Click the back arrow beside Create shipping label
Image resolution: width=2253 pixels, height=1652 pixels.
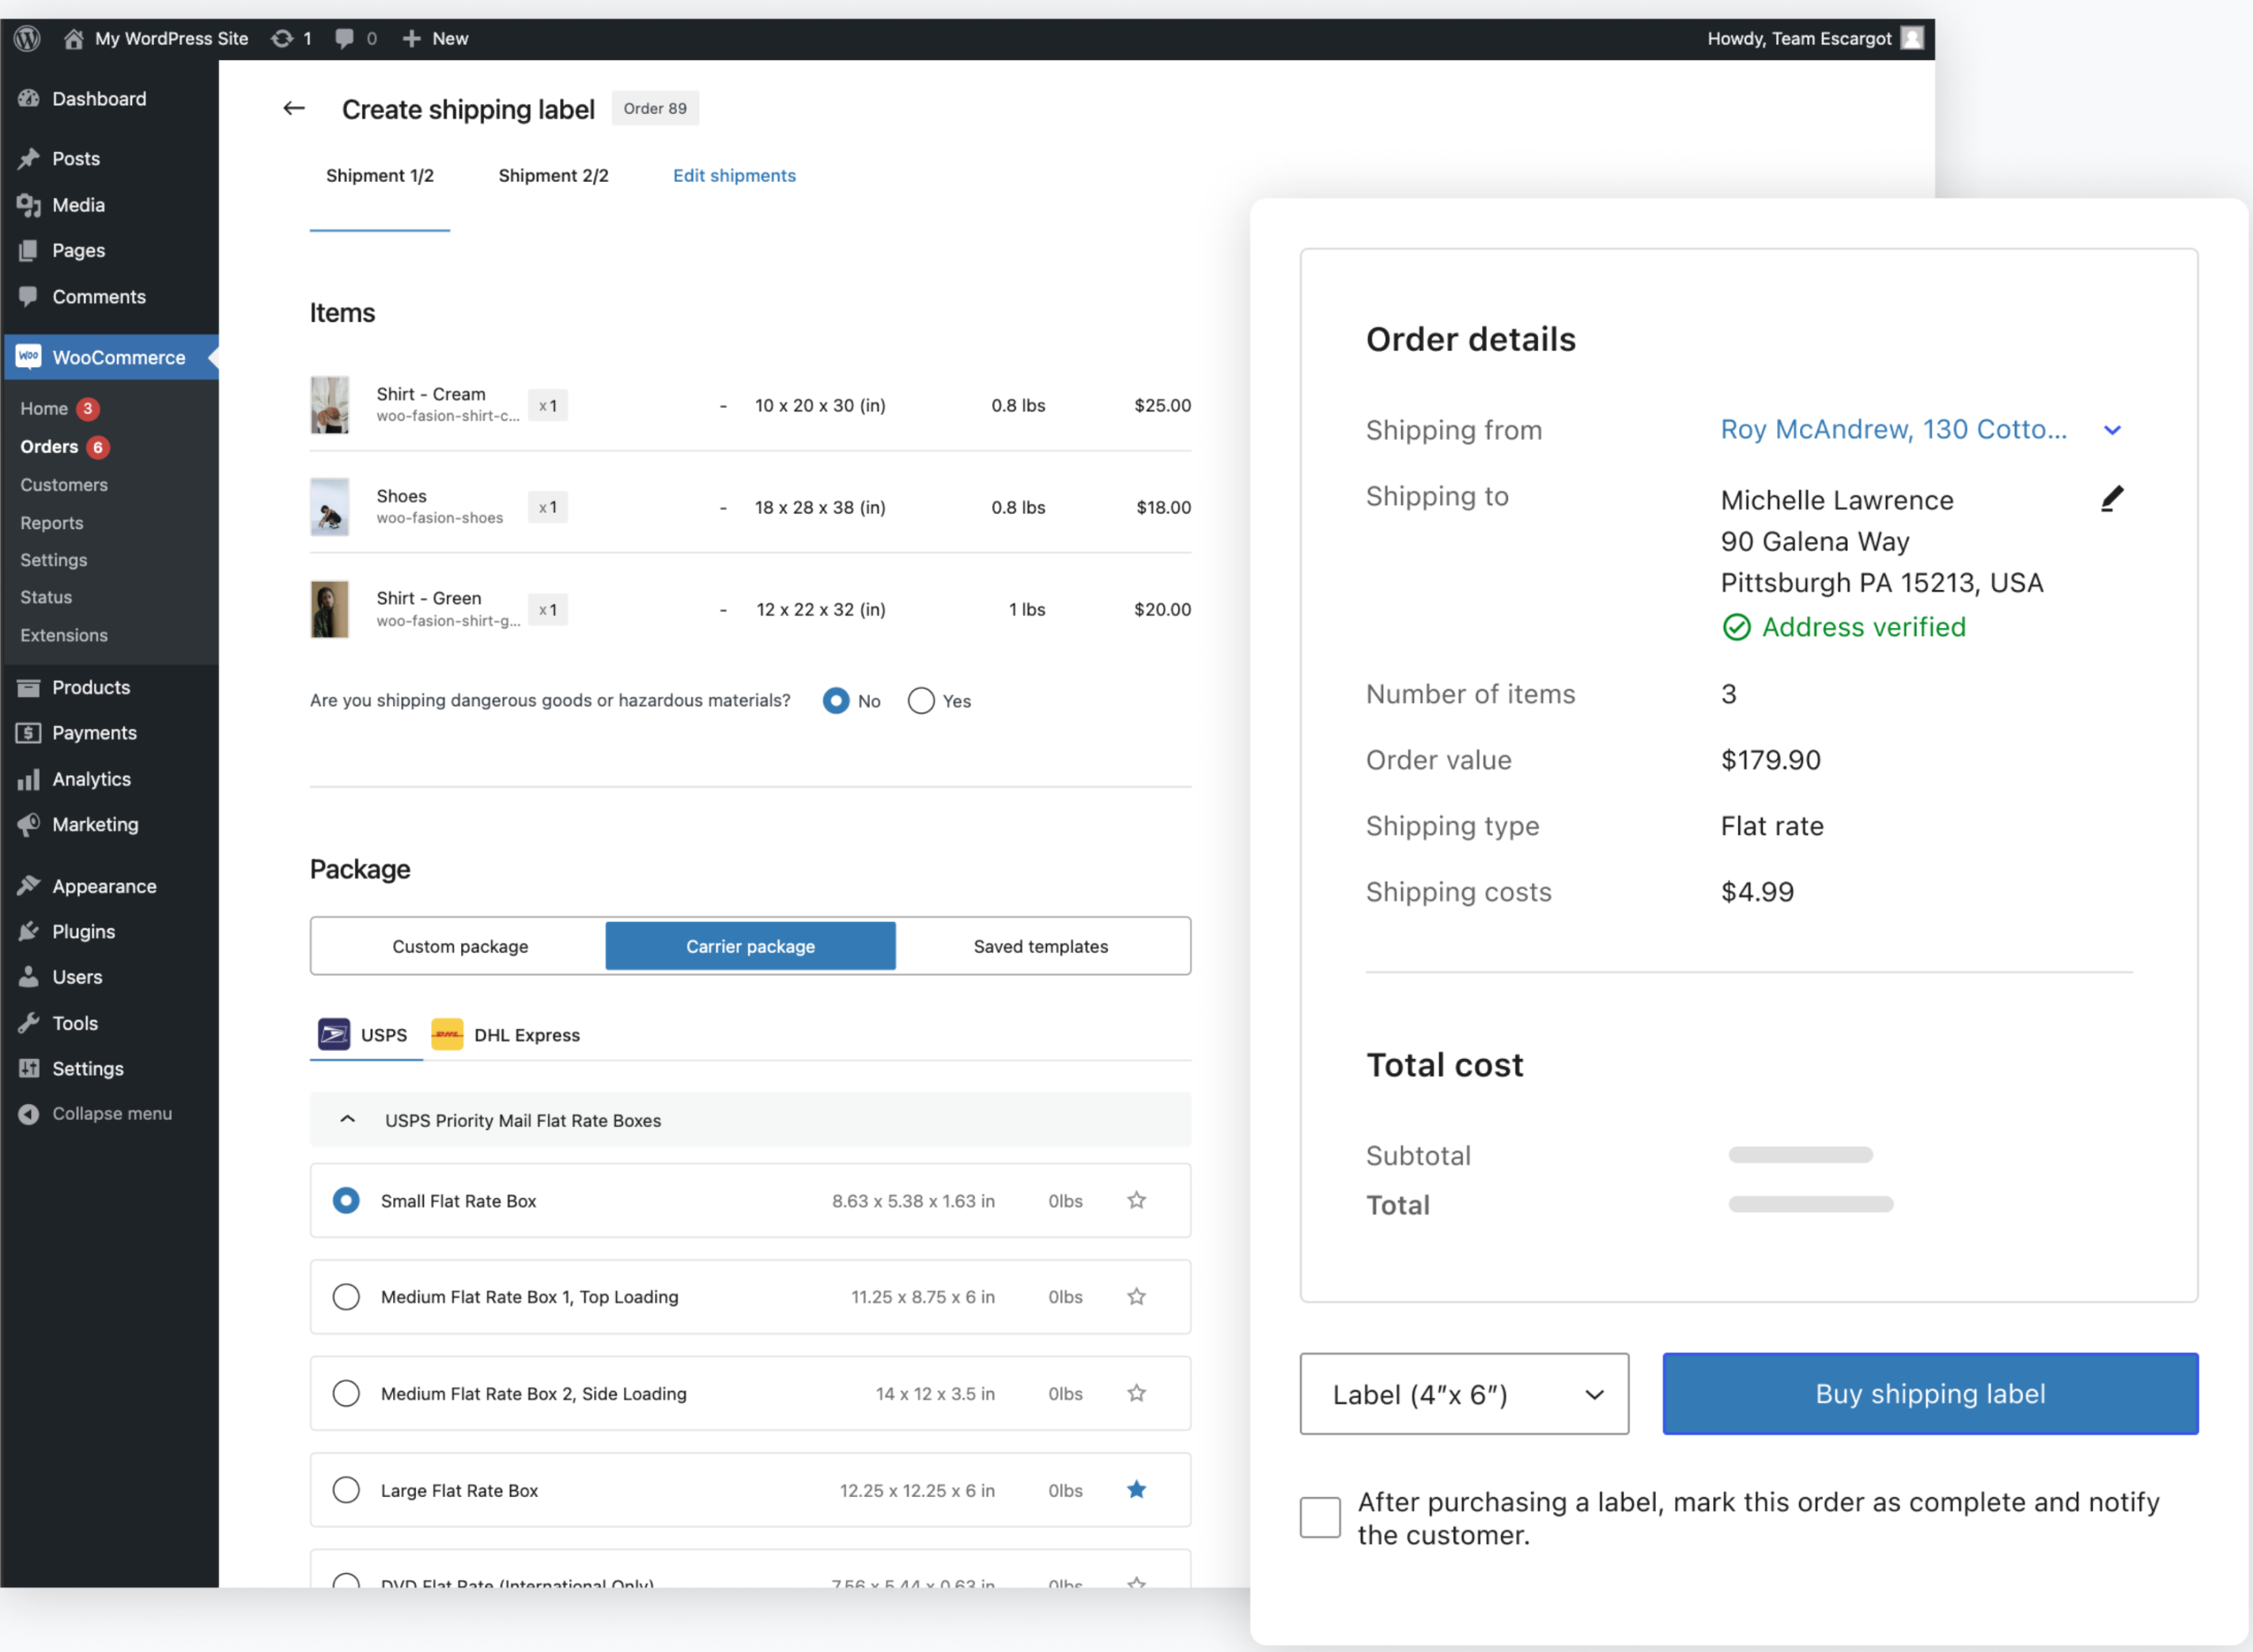tap(293, 108)
